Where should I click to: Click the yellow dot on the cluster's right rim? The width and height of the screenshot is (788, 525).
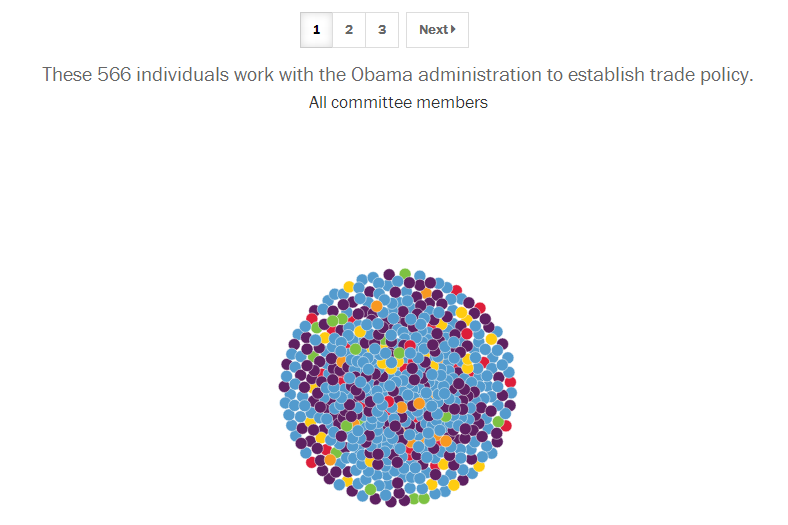click(491, 339)
